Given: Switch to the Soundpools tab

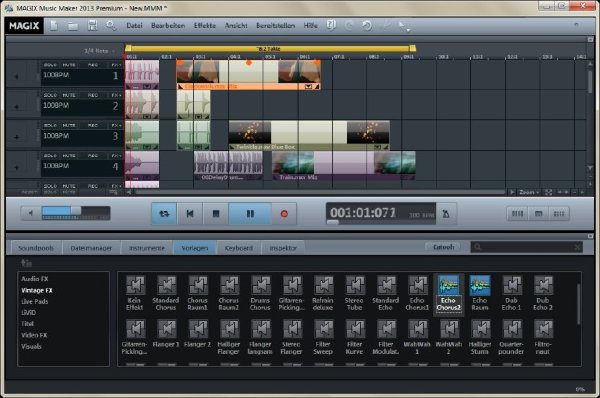Looking at the screenshot, I should tap(36, 248).
